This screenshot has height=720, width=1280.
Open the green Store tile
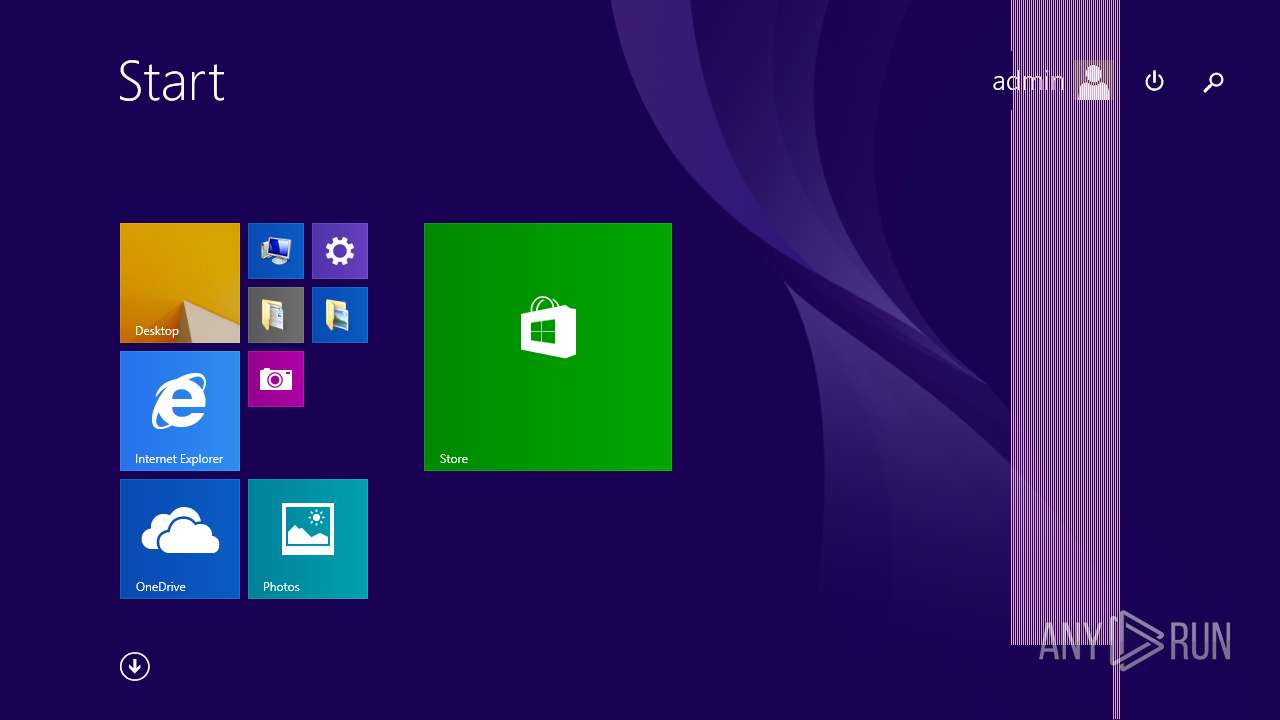pos(548,347)
